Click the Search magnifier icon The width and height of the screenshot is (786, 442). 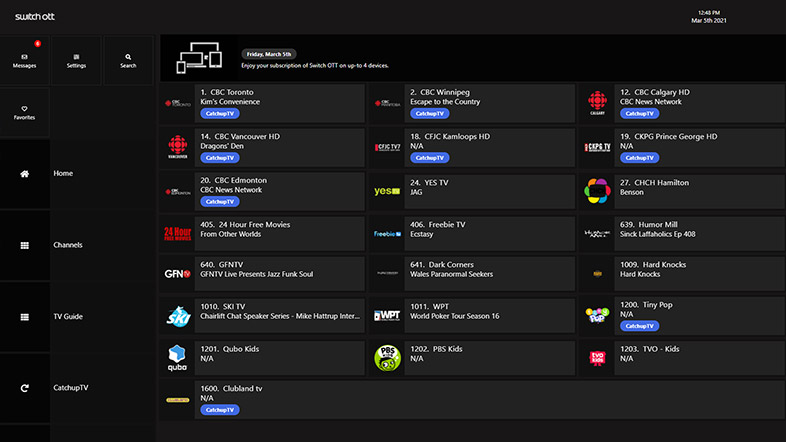click(x=128, y=57)
